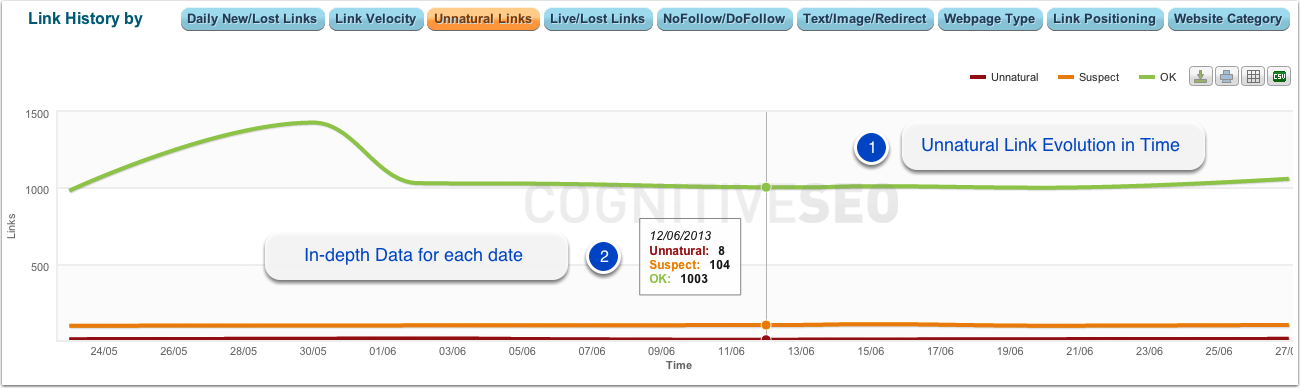Open the data table grid view

[x=1253, y=77]
